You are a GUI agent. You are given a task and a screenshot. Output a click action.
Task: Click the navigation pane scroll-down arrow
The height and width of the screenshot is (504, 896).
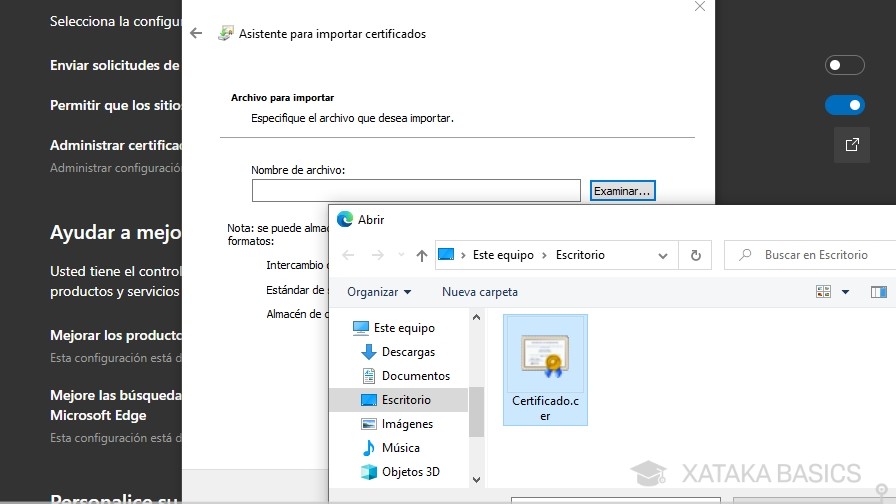[477, 480]
